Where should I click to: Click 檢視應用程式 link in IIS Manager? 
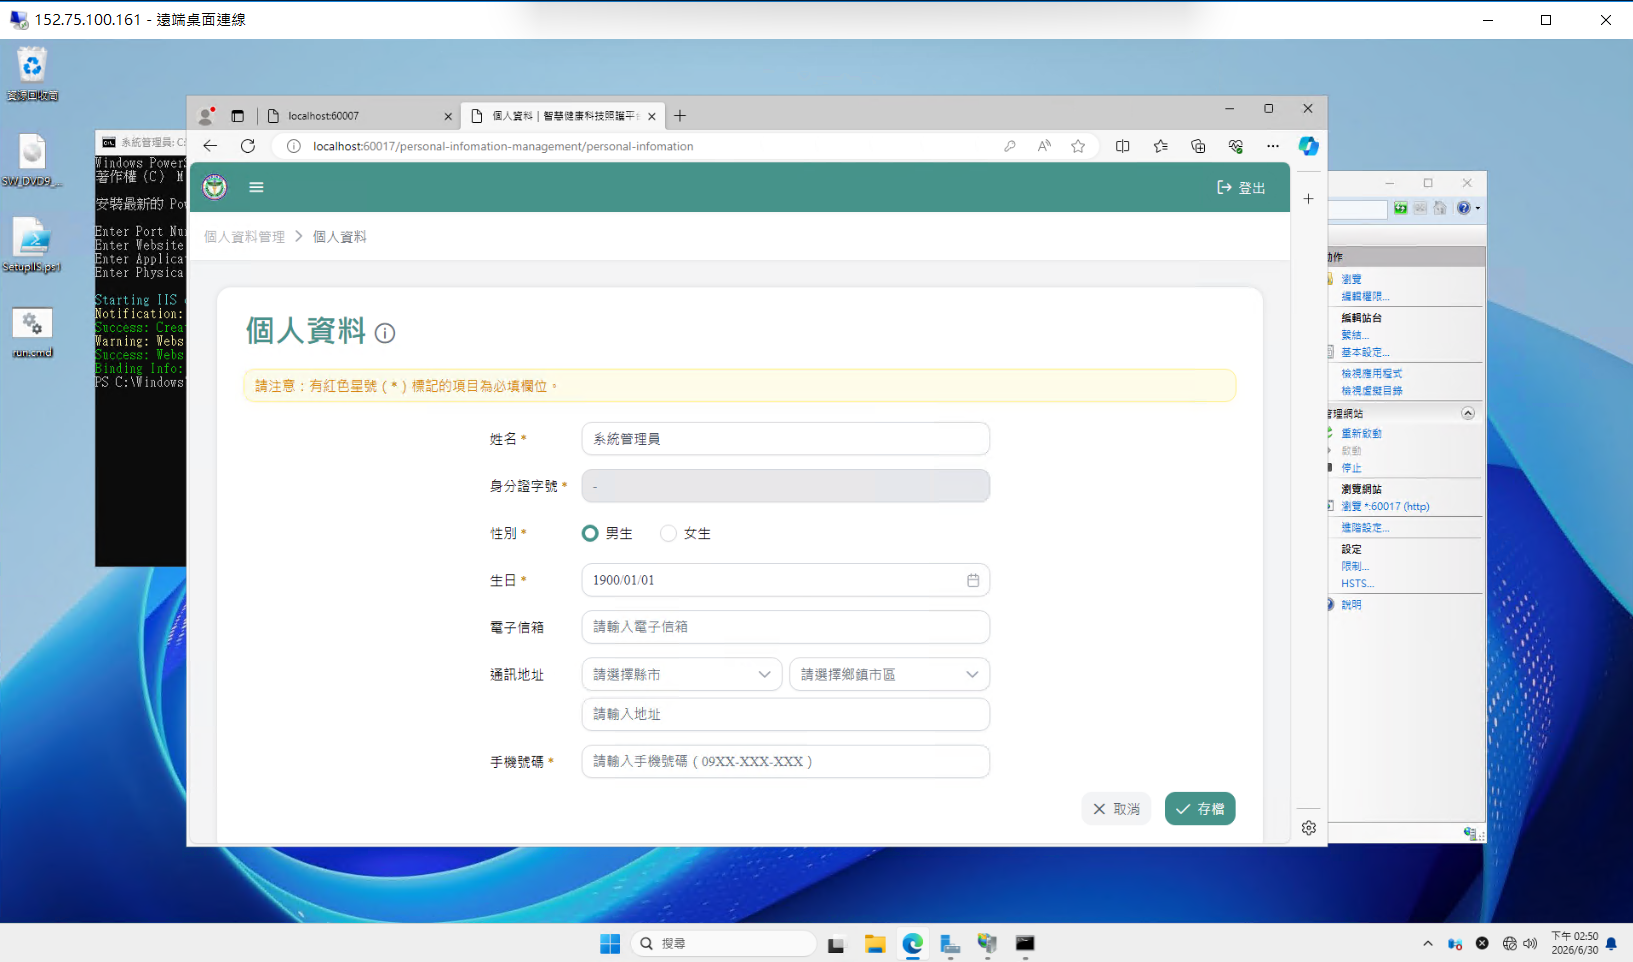click(1372, 374)
